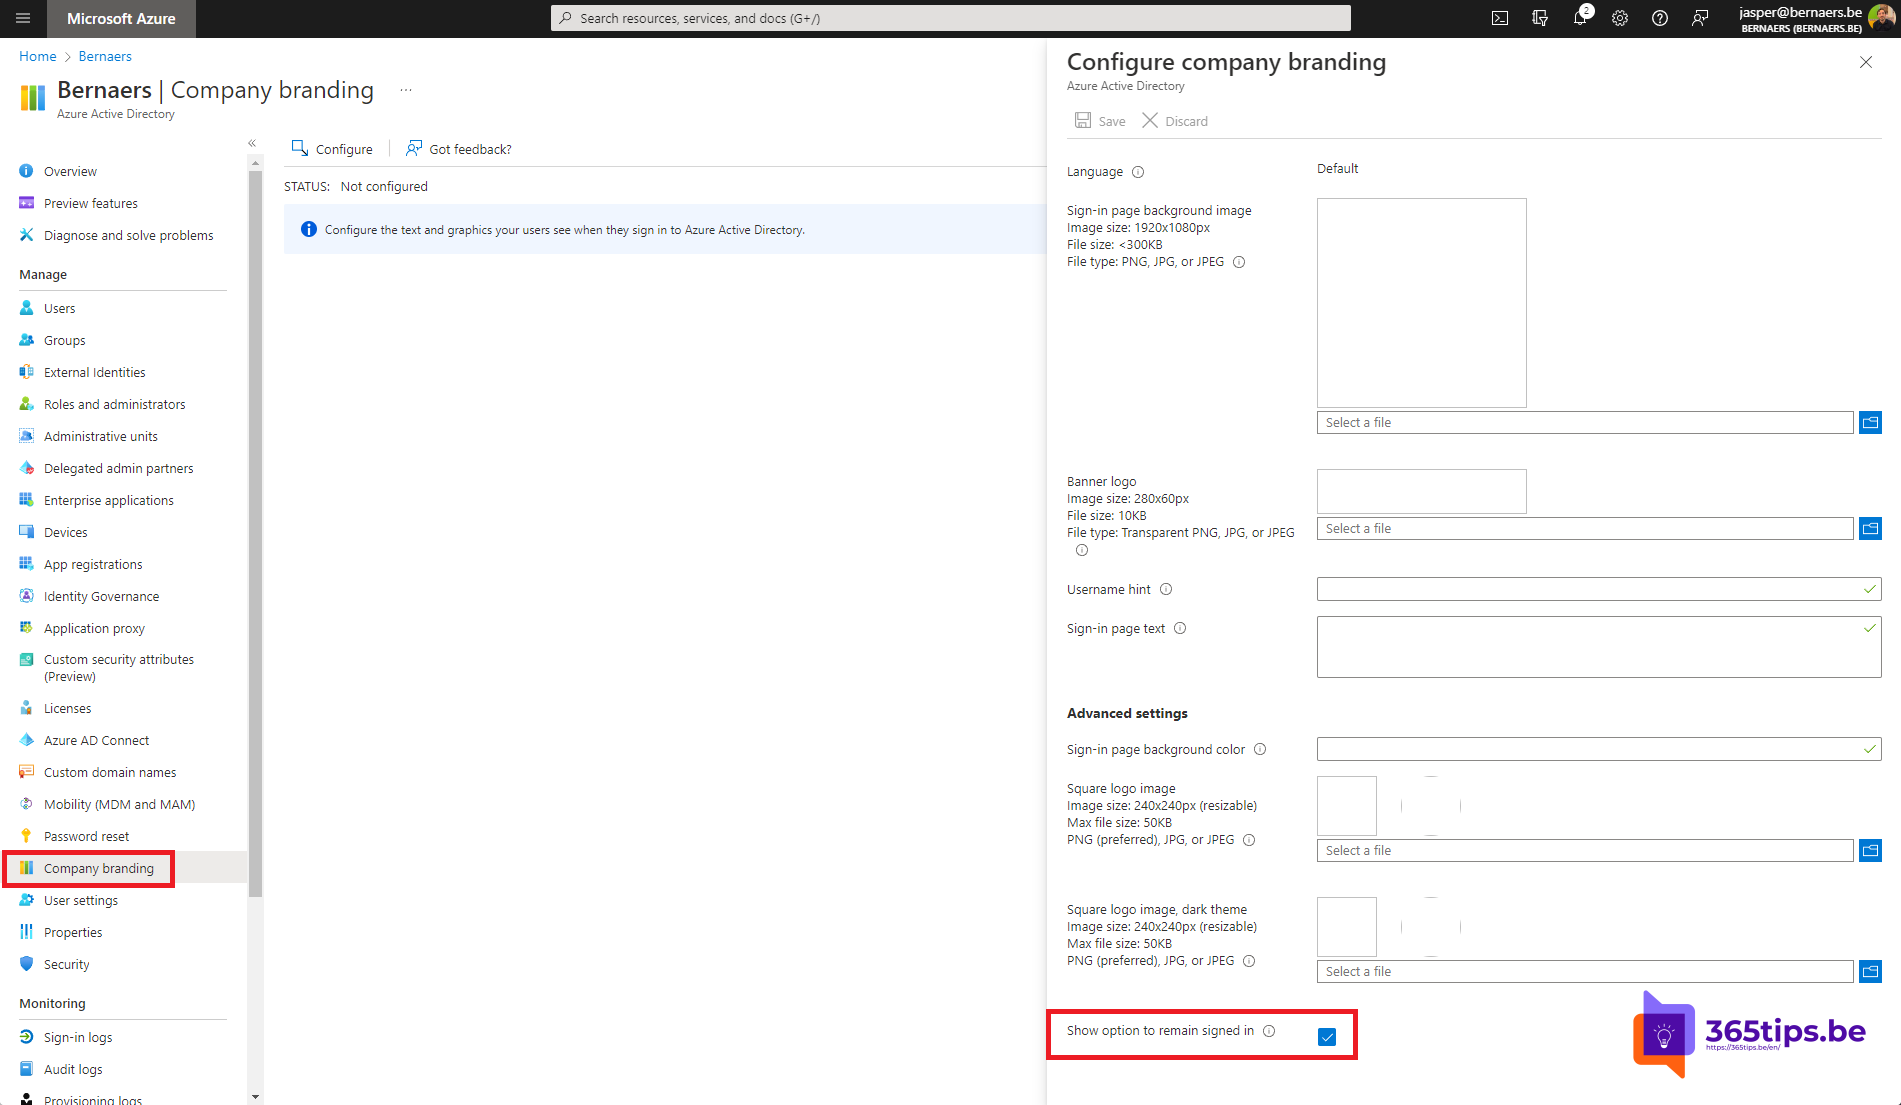
Task: Show info tooltip for Sign-in page text
Action: click(x=1180, y=629)
